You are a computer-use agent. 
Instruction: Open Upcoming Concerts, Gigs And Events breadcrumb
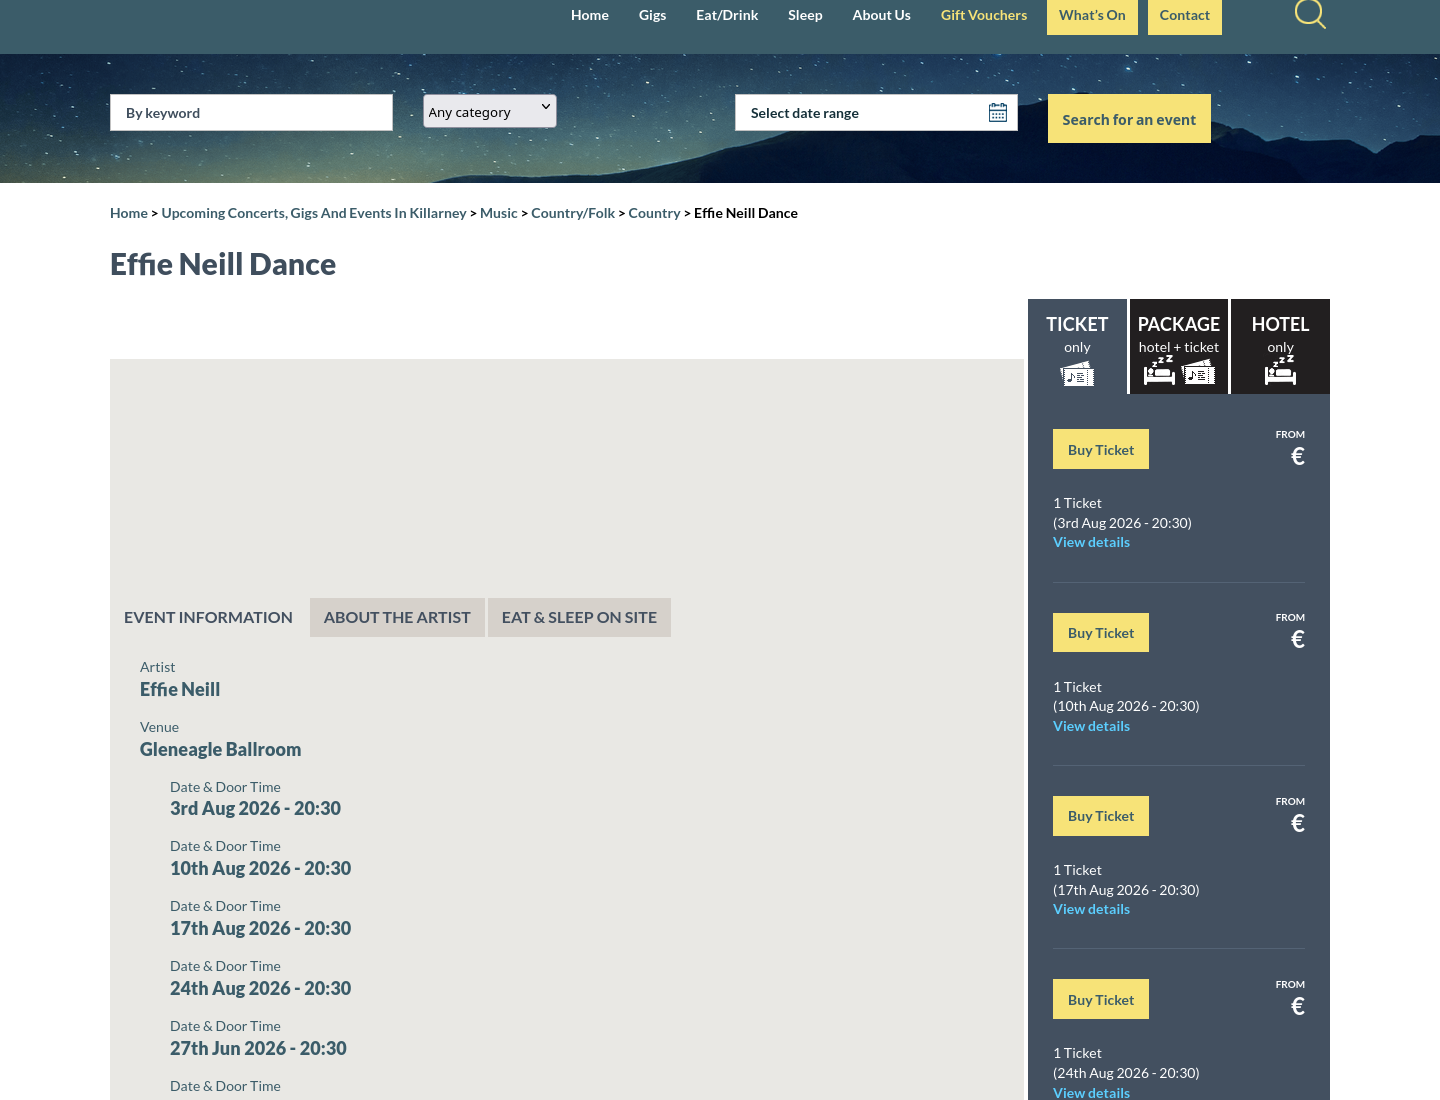314,213
